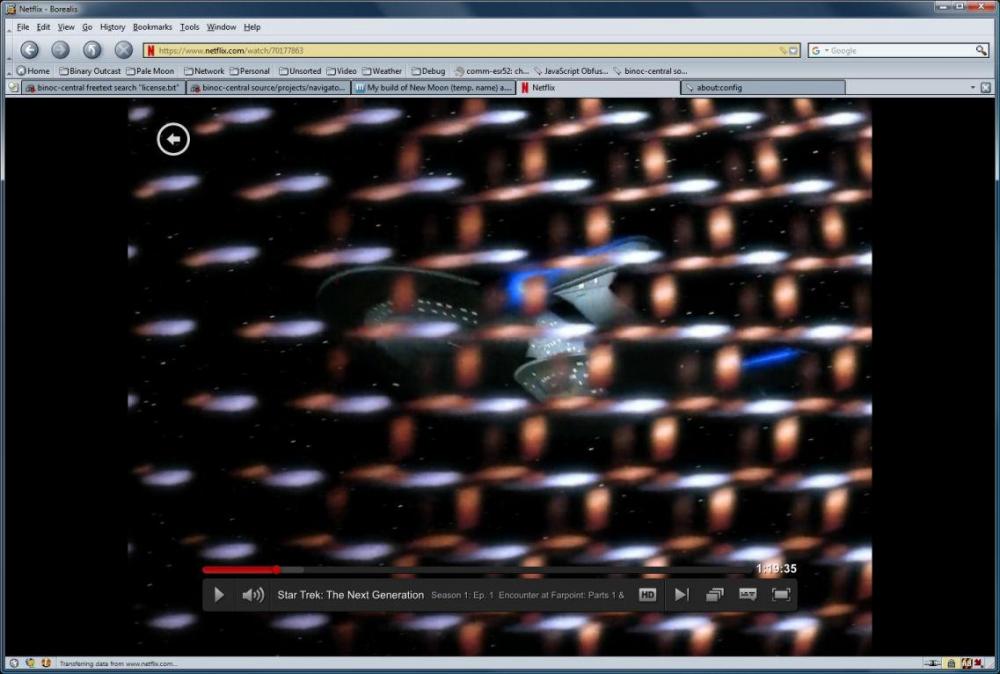Toggle HD quality in the player
Image resolution: width=1000 pixels, height=674 pixels.
(x=647, y=595)
